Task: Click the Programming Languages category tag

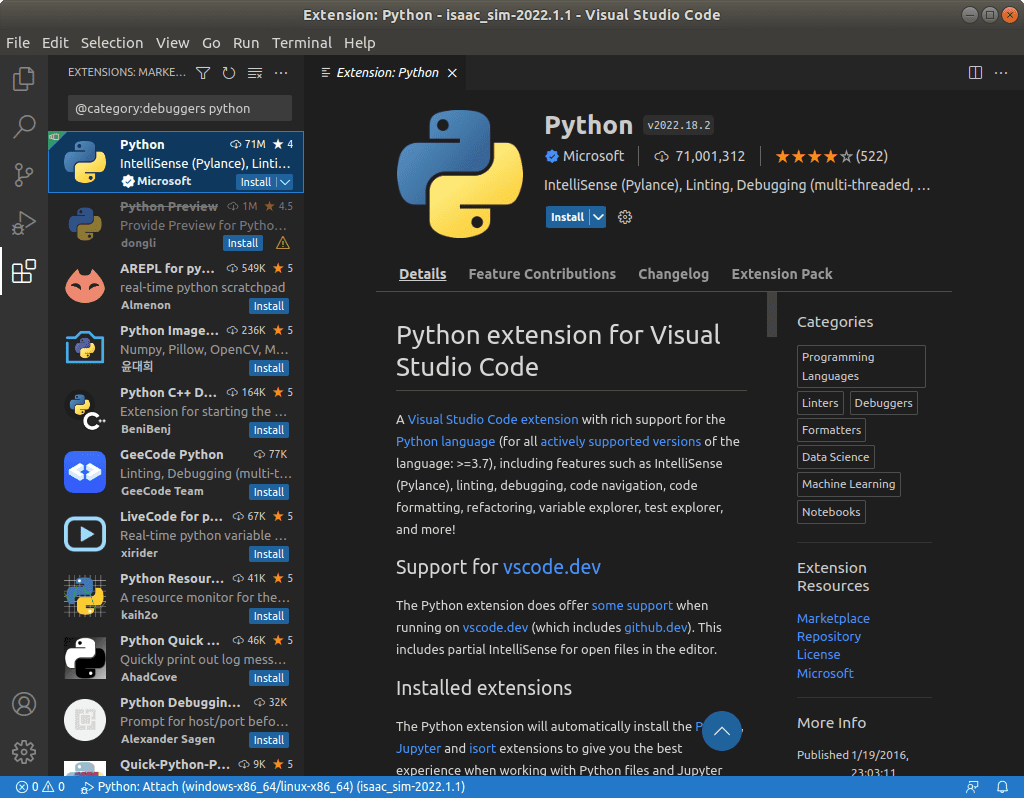Action: (861, 366)
